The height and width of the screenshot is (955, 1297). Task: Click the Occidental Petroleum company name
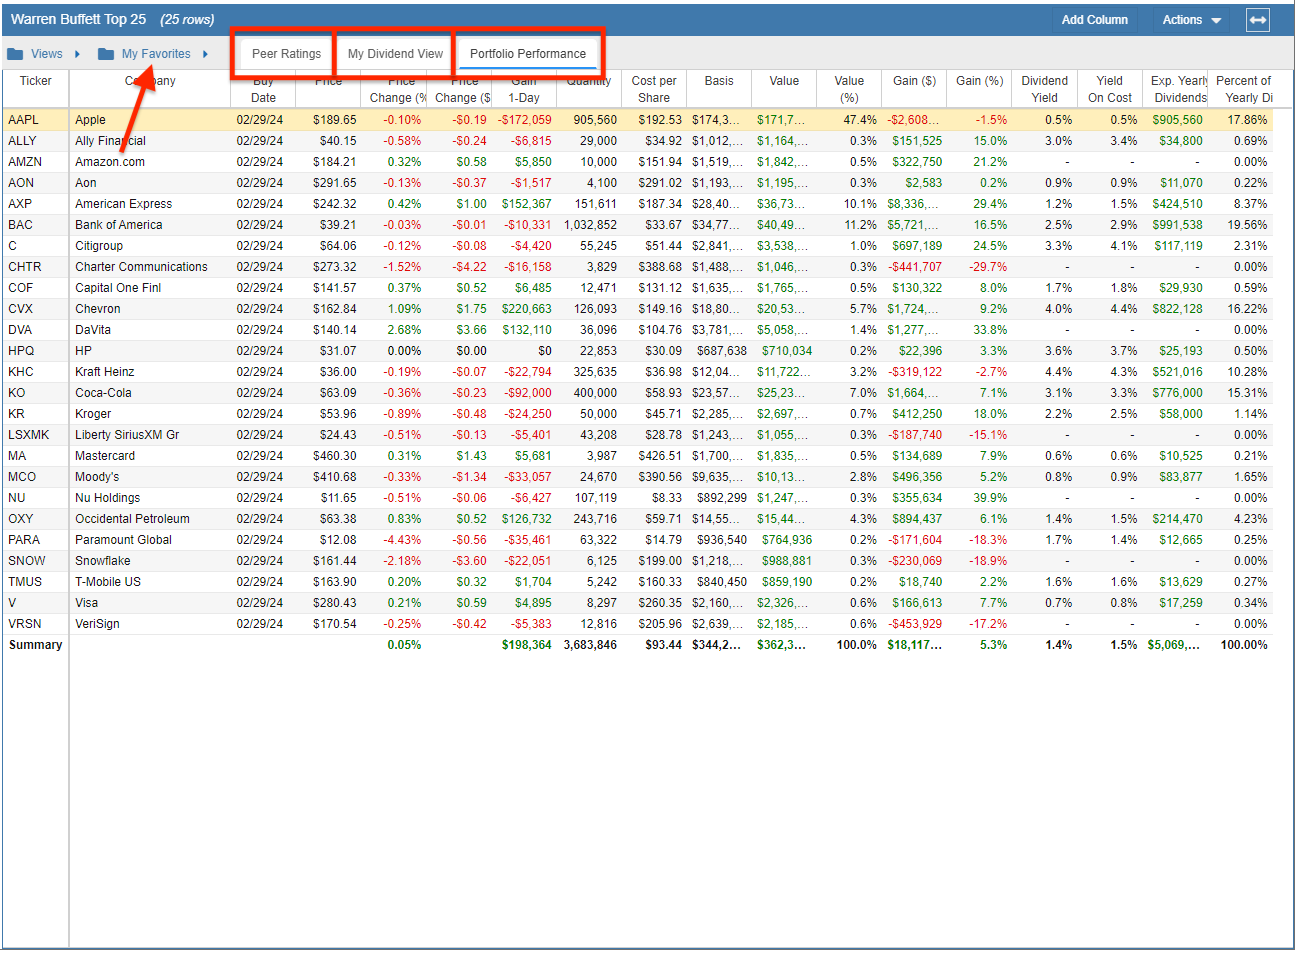pos(132,519)
